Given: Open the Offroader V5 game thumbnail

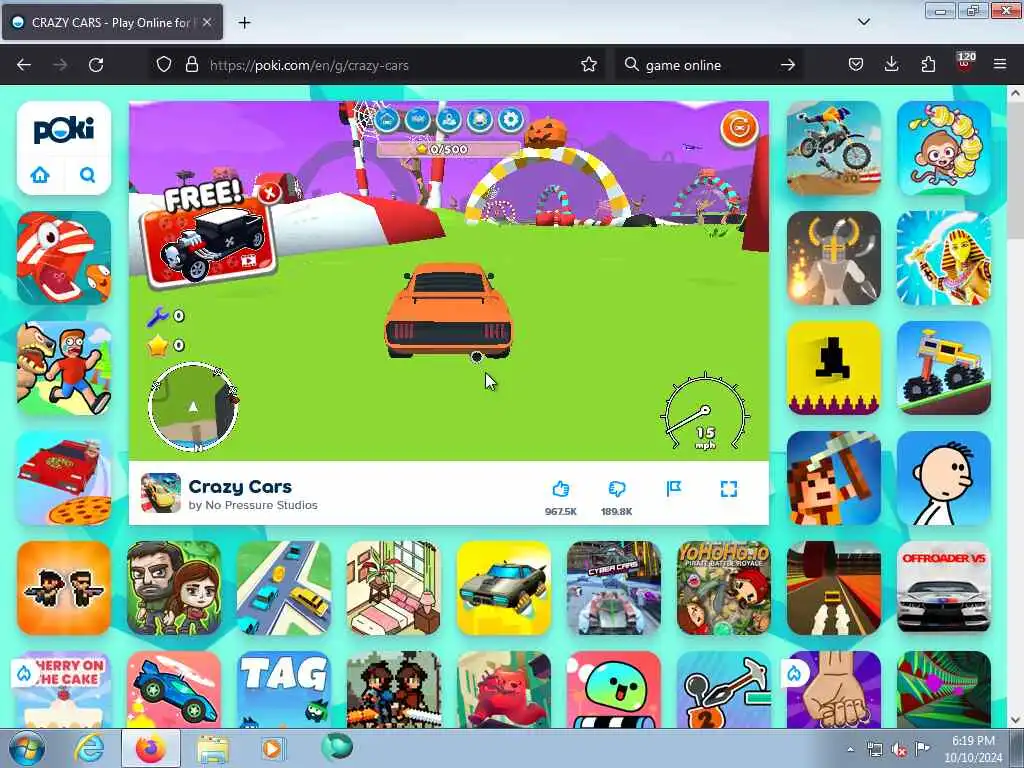Looking at the screenshot, I should (944, 588).
